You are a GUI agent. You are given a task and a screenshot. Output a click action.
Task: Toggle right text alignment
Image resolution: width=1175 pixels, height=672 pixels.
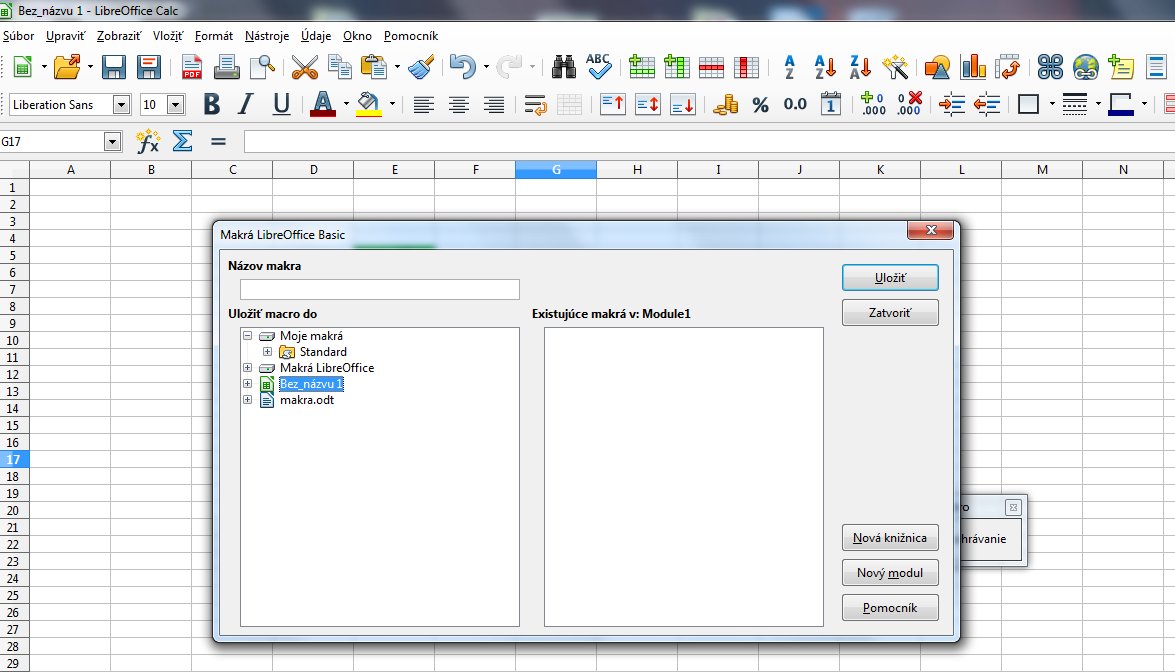[494, 105]
